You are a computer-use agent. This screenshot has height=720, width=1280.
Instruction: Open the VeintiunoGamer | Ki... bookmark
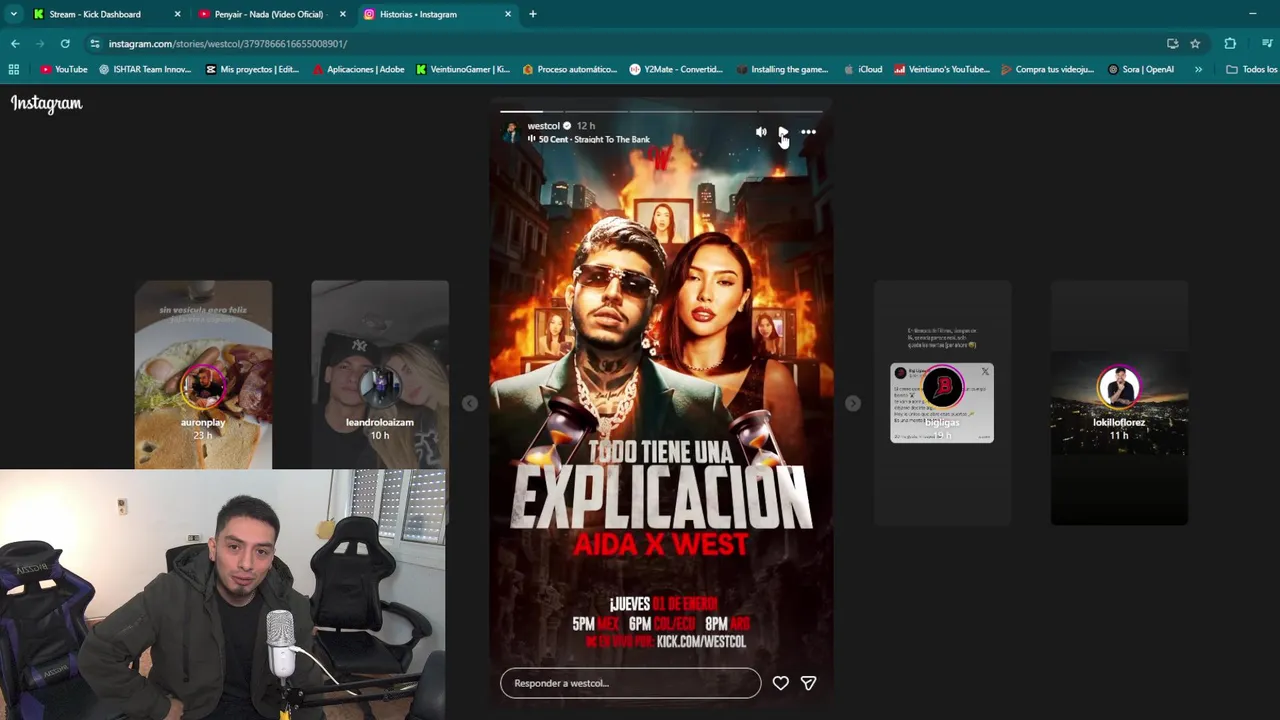463,70
